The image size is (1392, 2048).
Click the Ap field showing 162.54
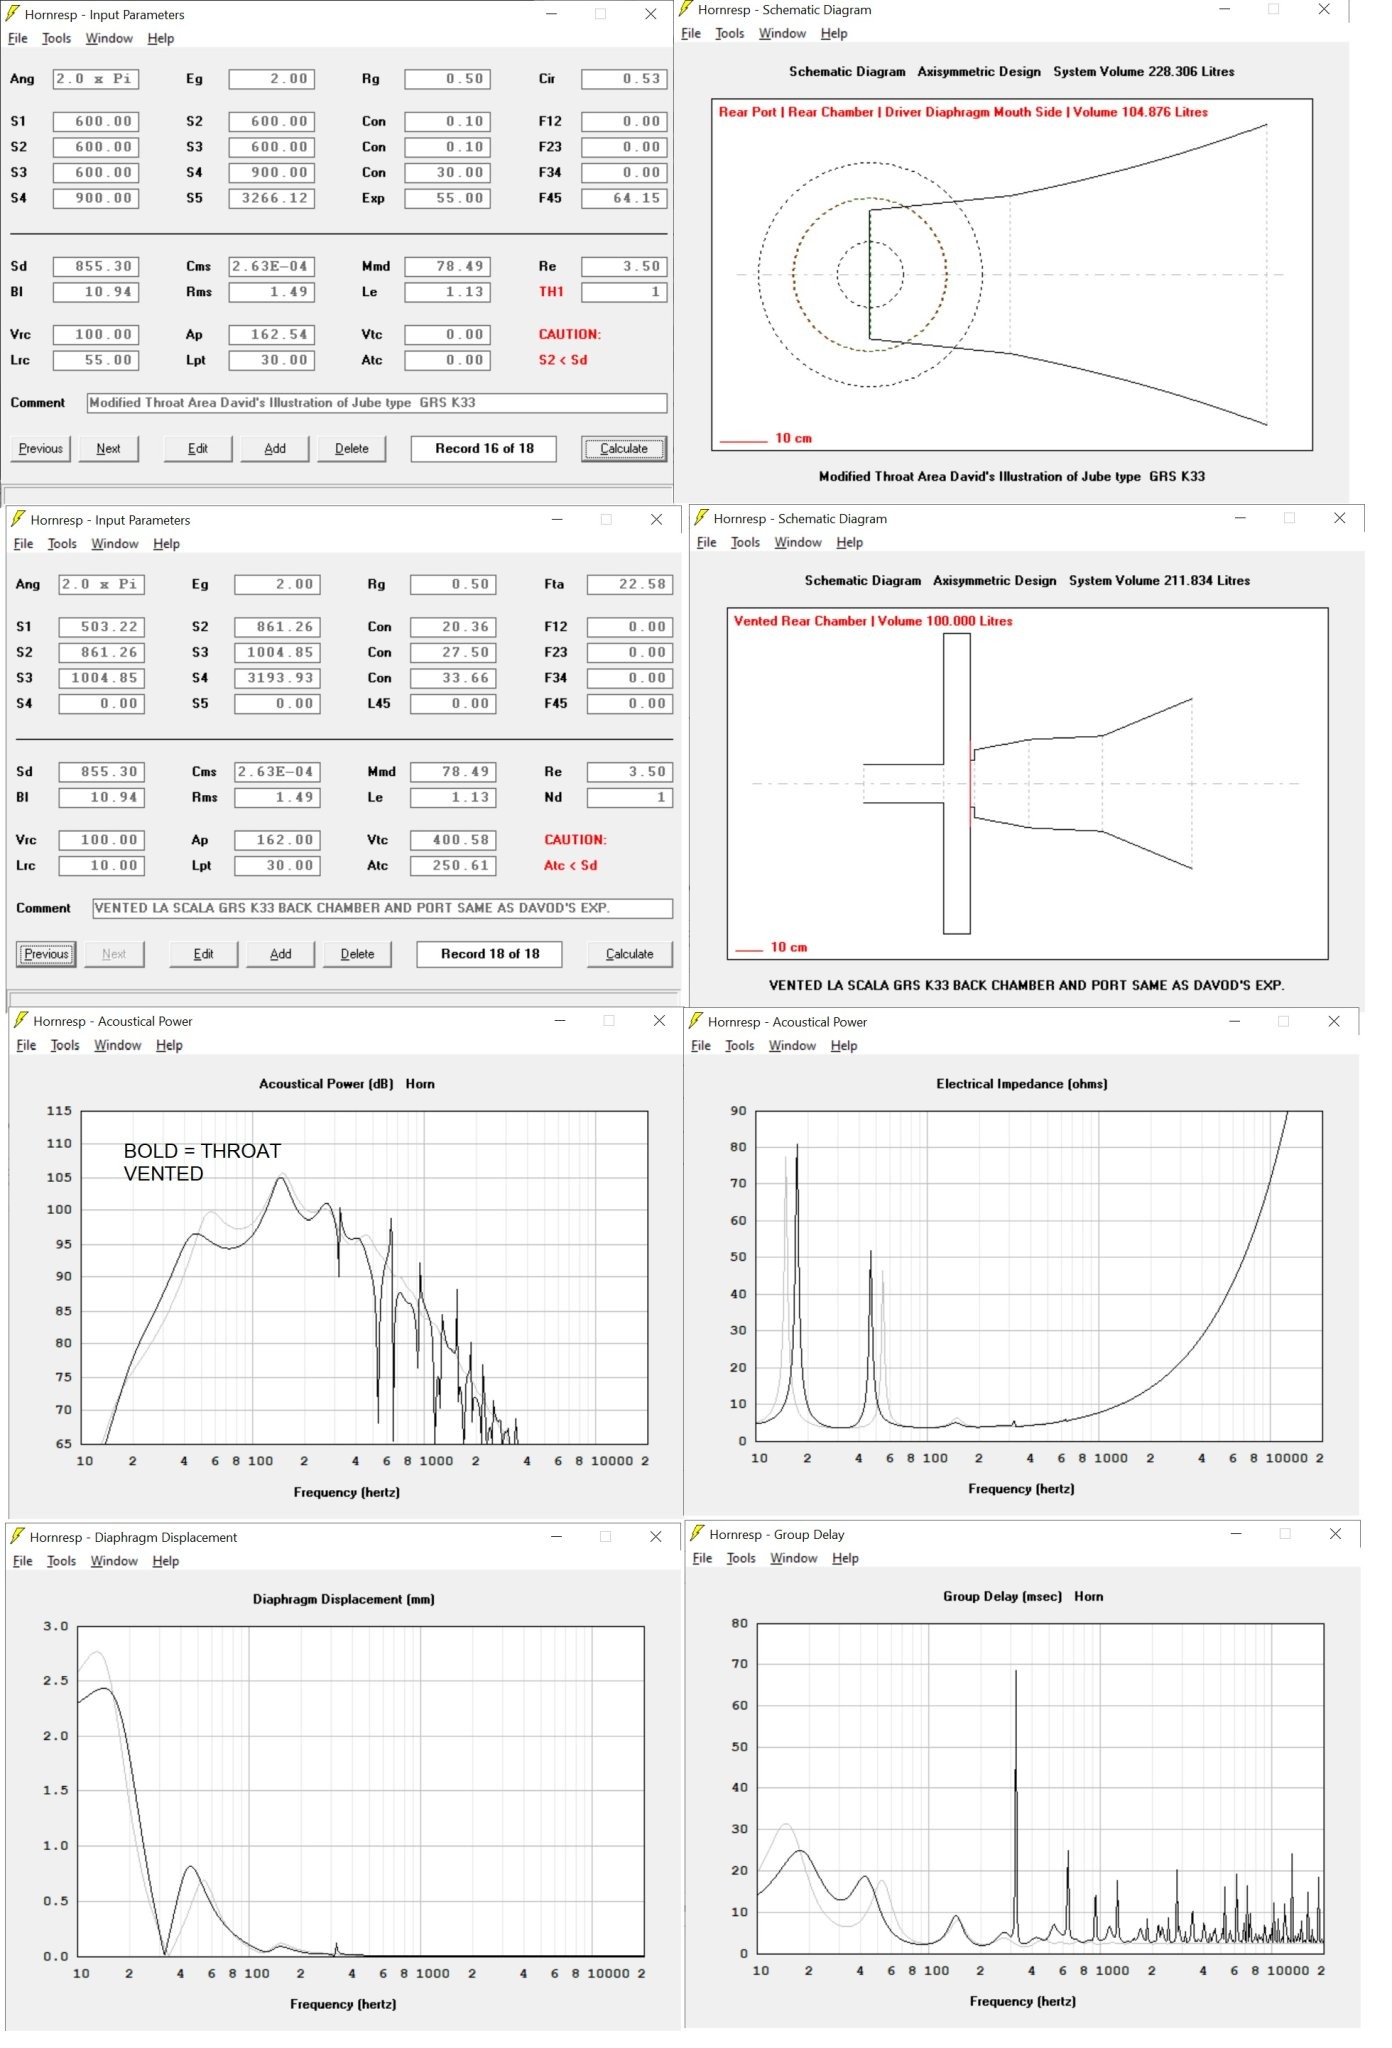272,335
